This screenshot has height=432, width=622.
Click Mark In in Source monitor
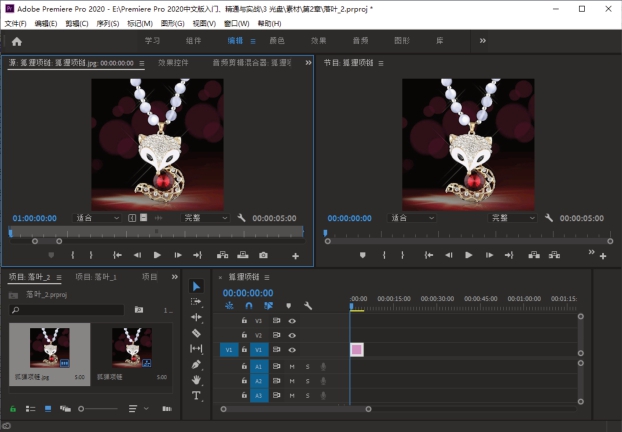coord(73,255)
